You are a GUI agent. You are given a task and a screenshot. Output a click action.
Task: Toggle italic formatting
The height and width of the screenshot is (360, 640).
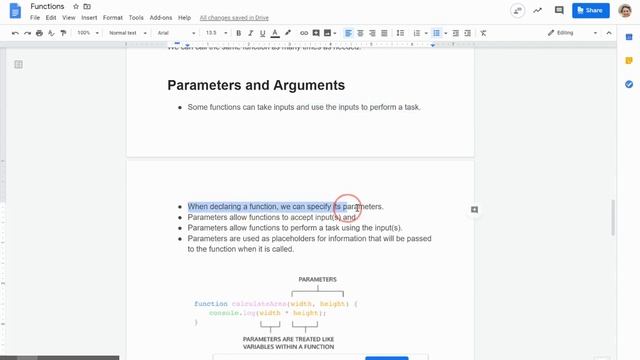click(x=250, y=33)
